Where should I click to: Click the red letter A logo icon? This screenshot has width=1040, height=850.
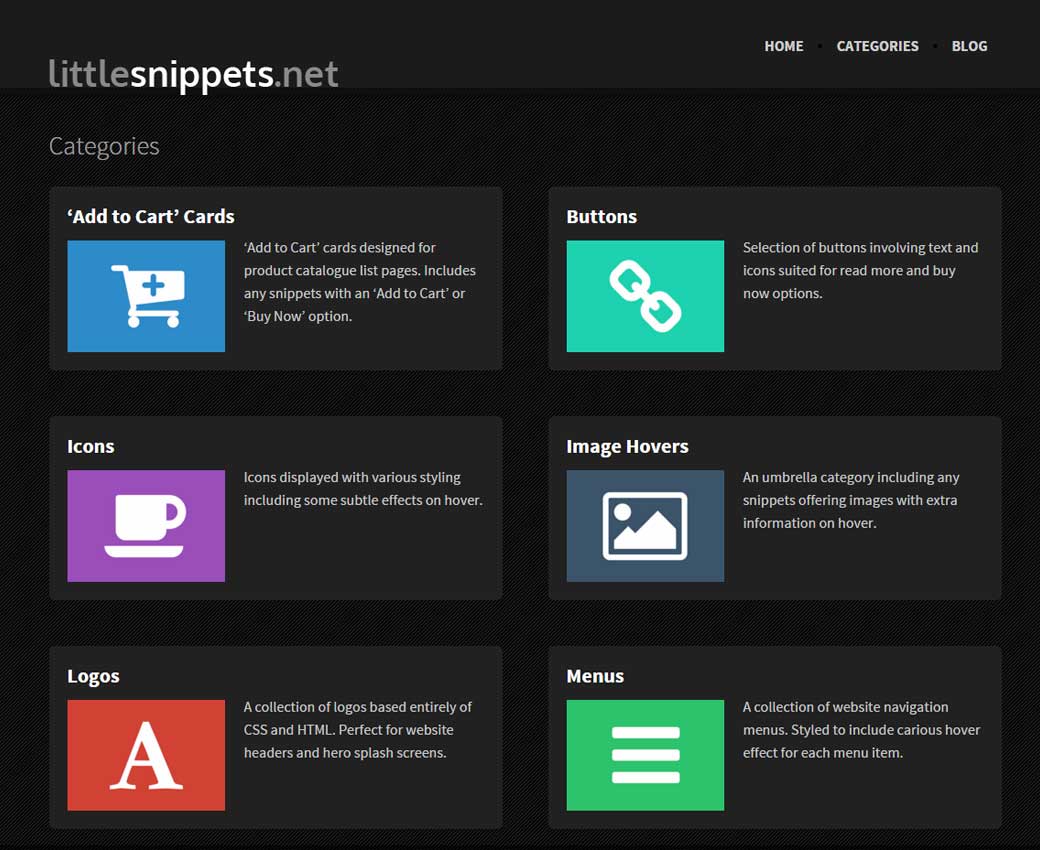pos(146,755)
